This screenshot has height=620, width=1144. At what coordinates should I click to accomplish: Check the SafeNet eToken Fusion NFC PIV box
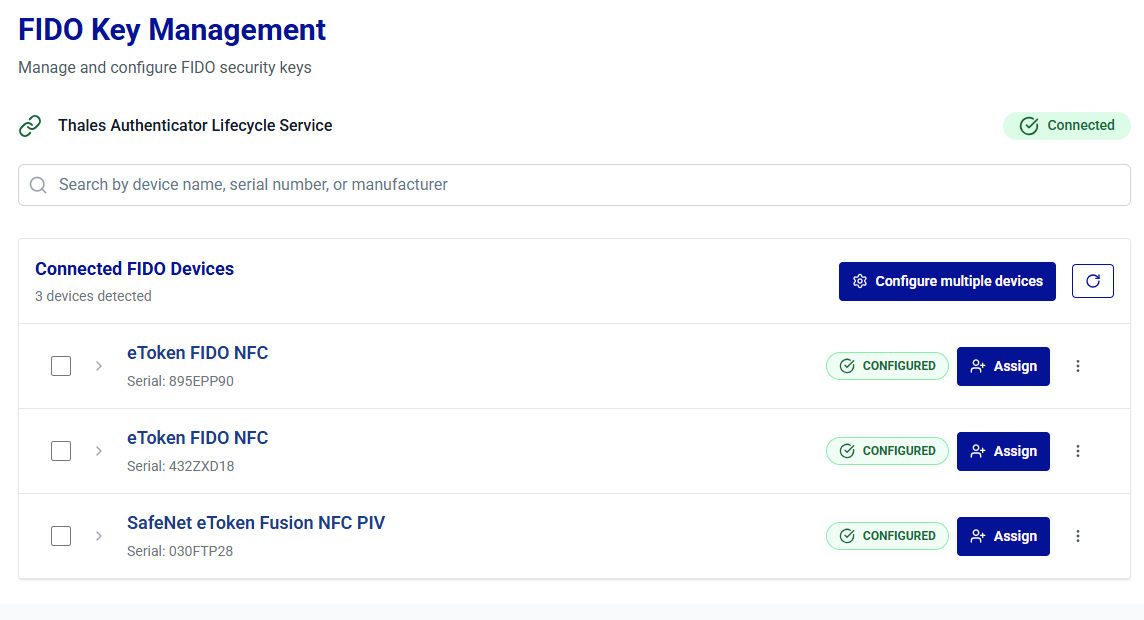pyautogui.click(x=61, y=536)
